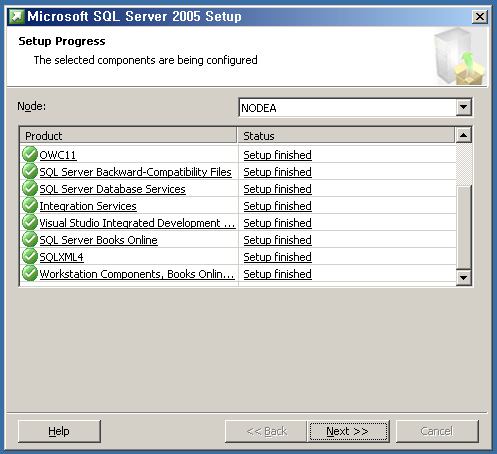Click Setup finished for Workstation Components

coord(277,274)
